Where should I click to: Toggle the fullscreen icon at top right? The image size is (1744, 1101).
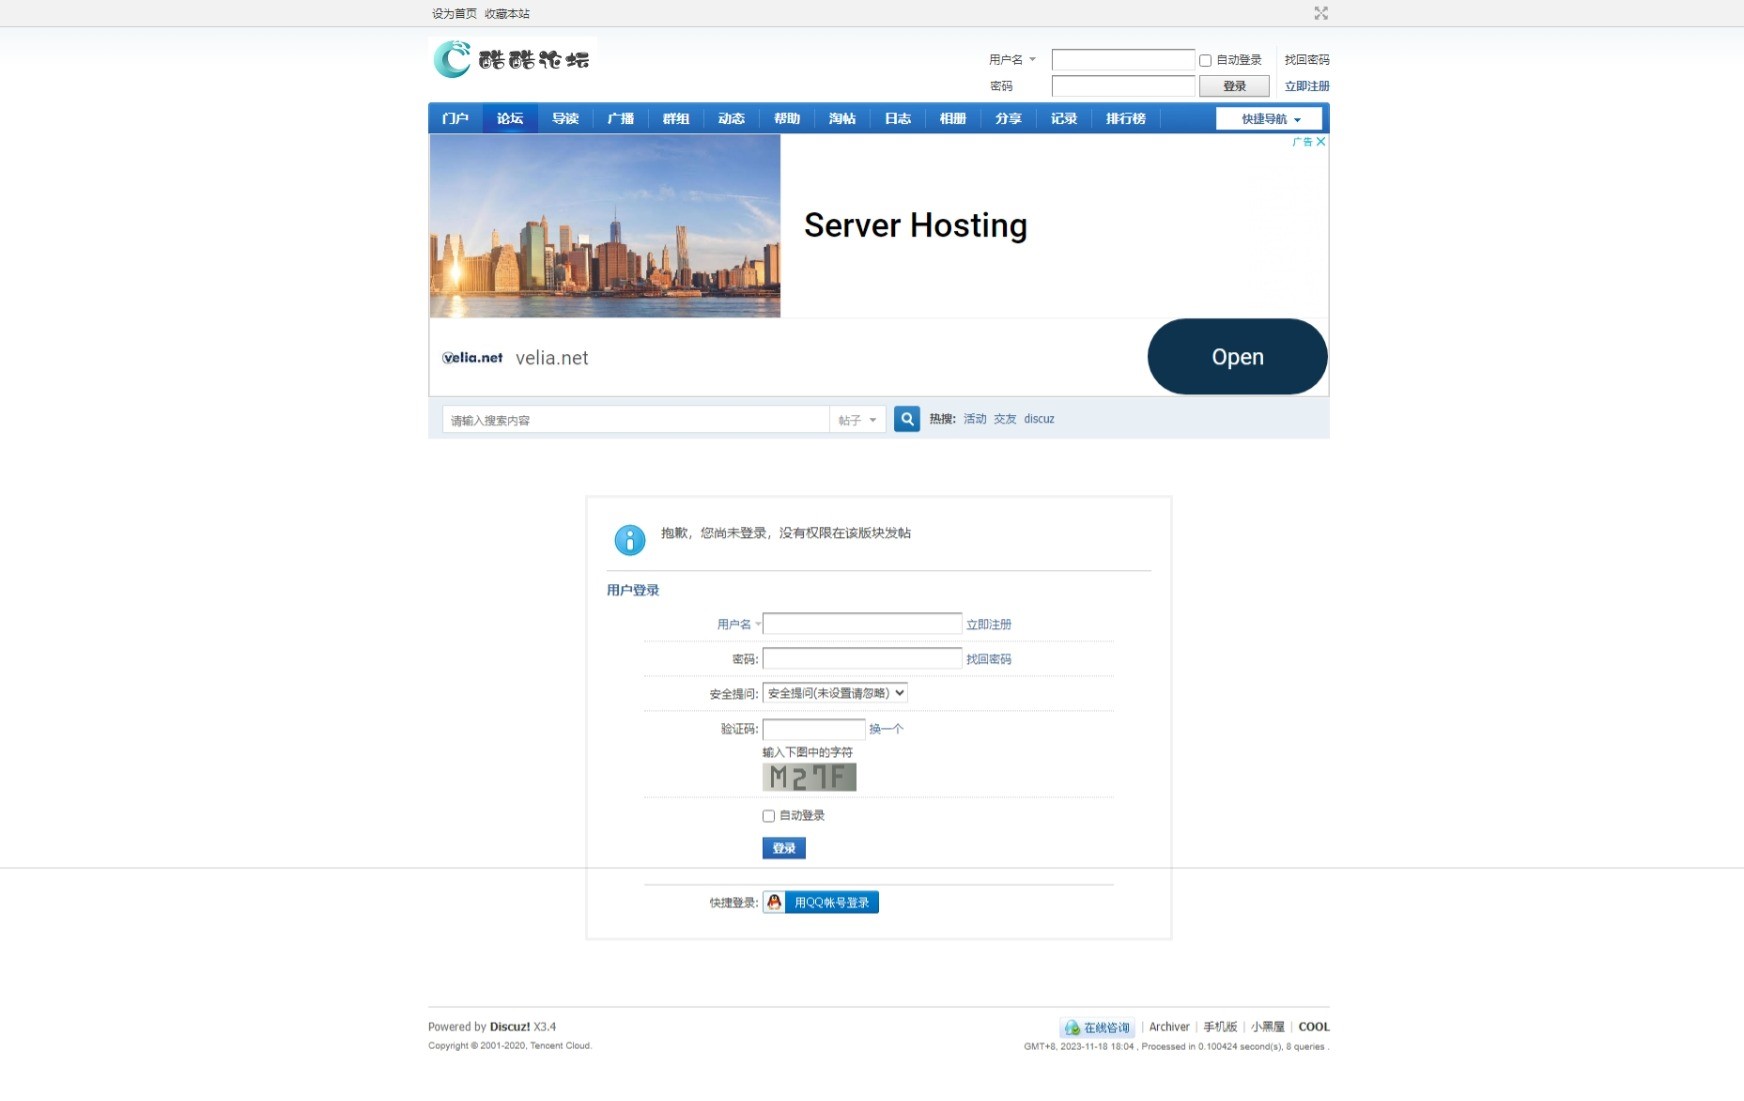click(1320, 13)
